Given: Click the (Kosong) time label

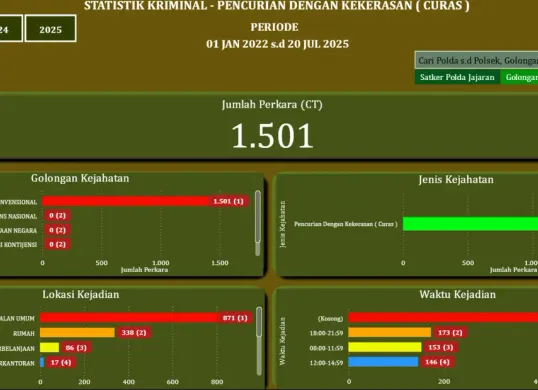Looking at the screenshot, I should pyautogui.click(x=330, y=319).
